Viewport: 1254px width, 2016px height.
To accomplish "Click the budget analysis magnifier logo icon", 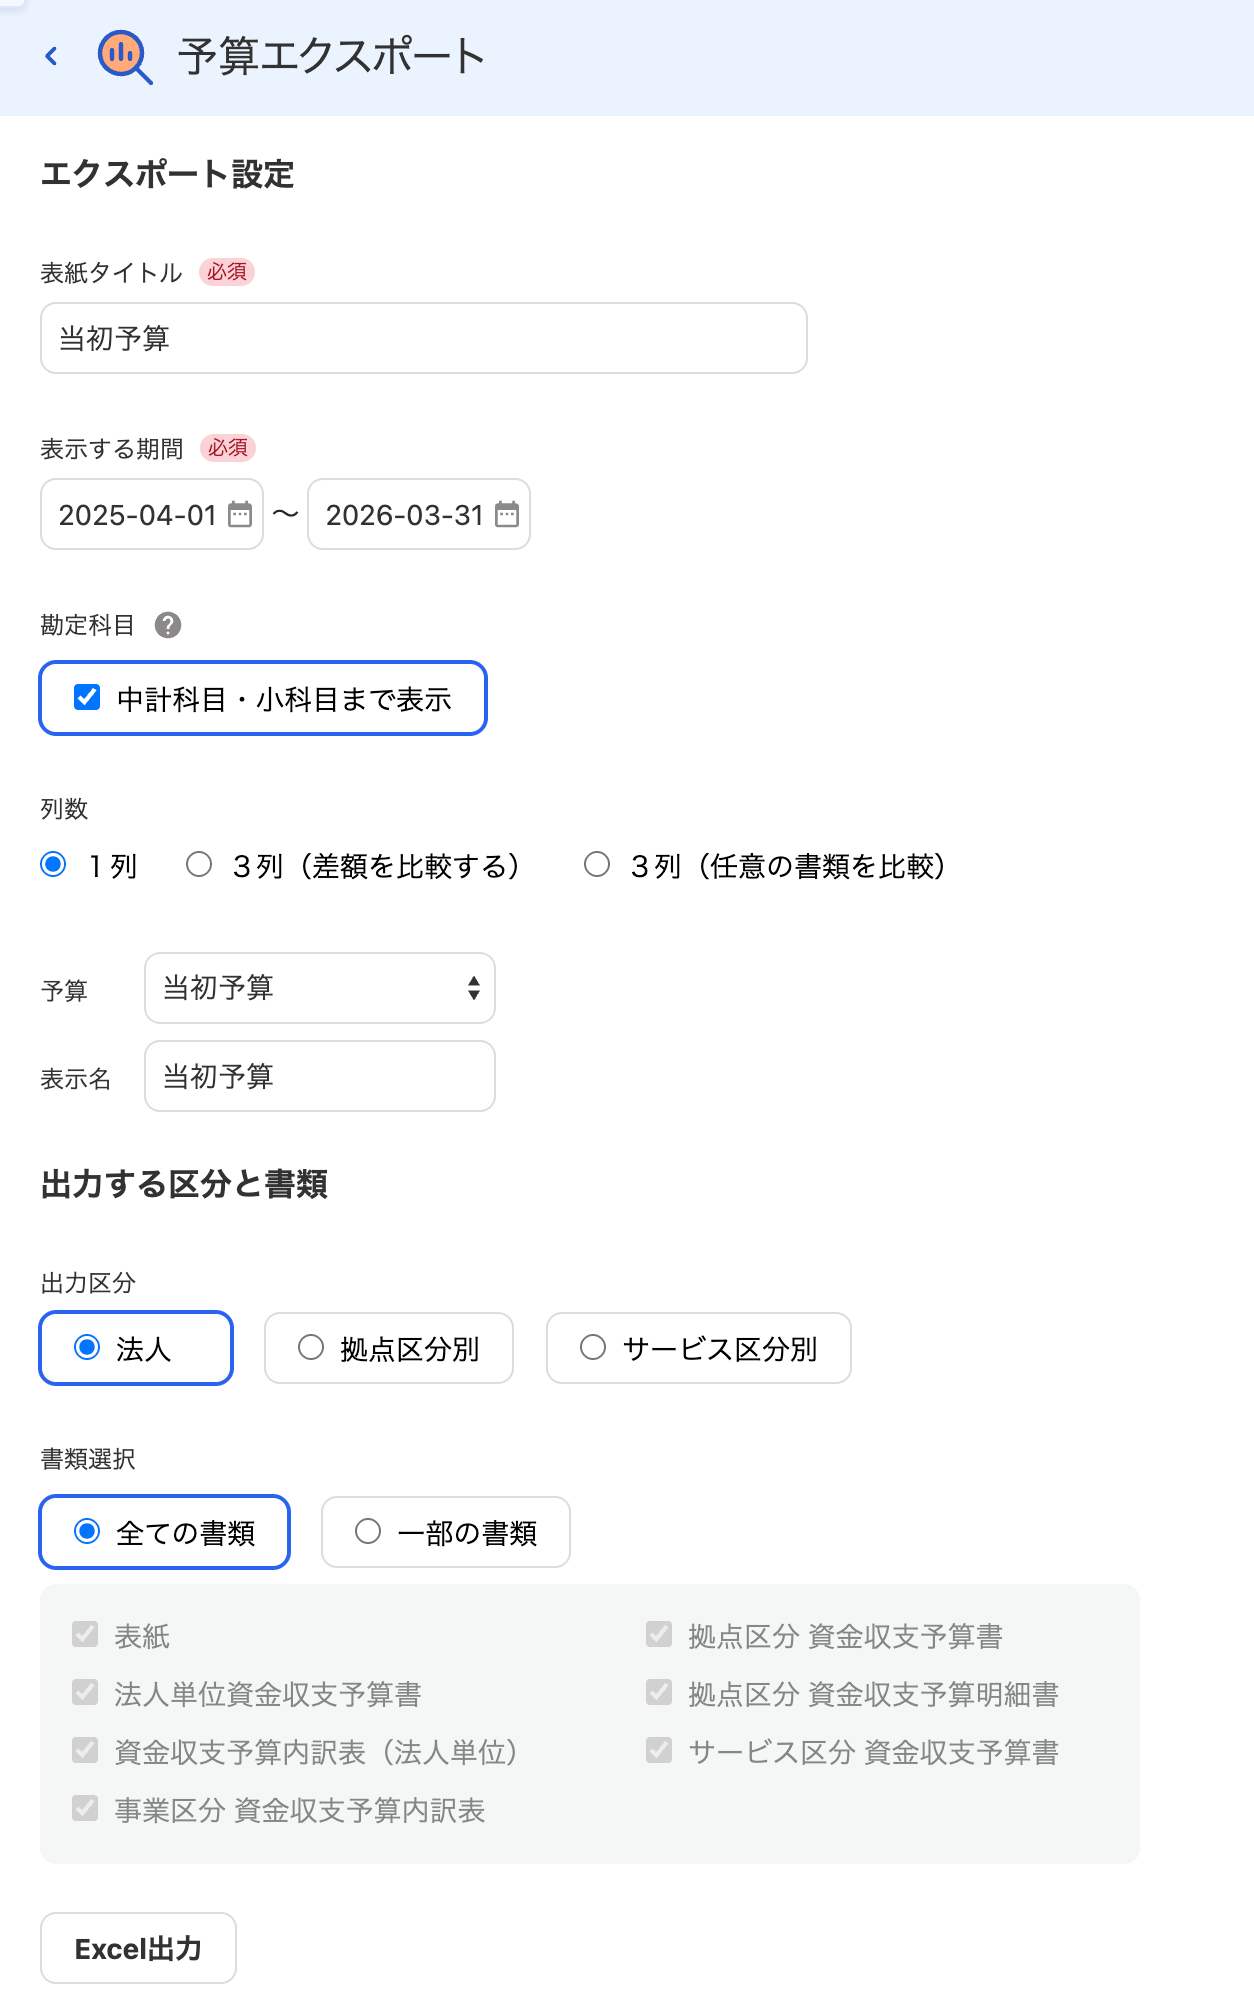I will click(x=125, y=56).
